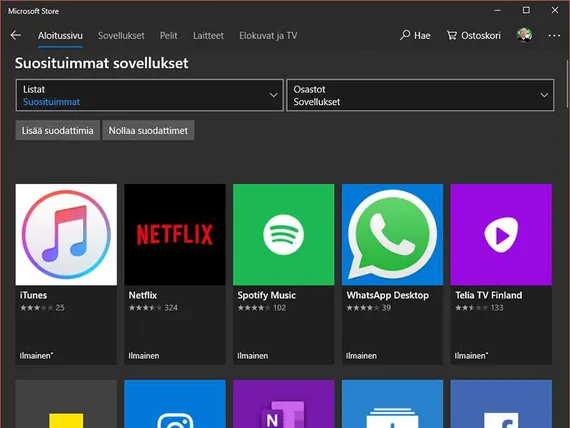Switch to the Pelit tab
The width and height of the screenshot is (570, 428).
(169, 36)
